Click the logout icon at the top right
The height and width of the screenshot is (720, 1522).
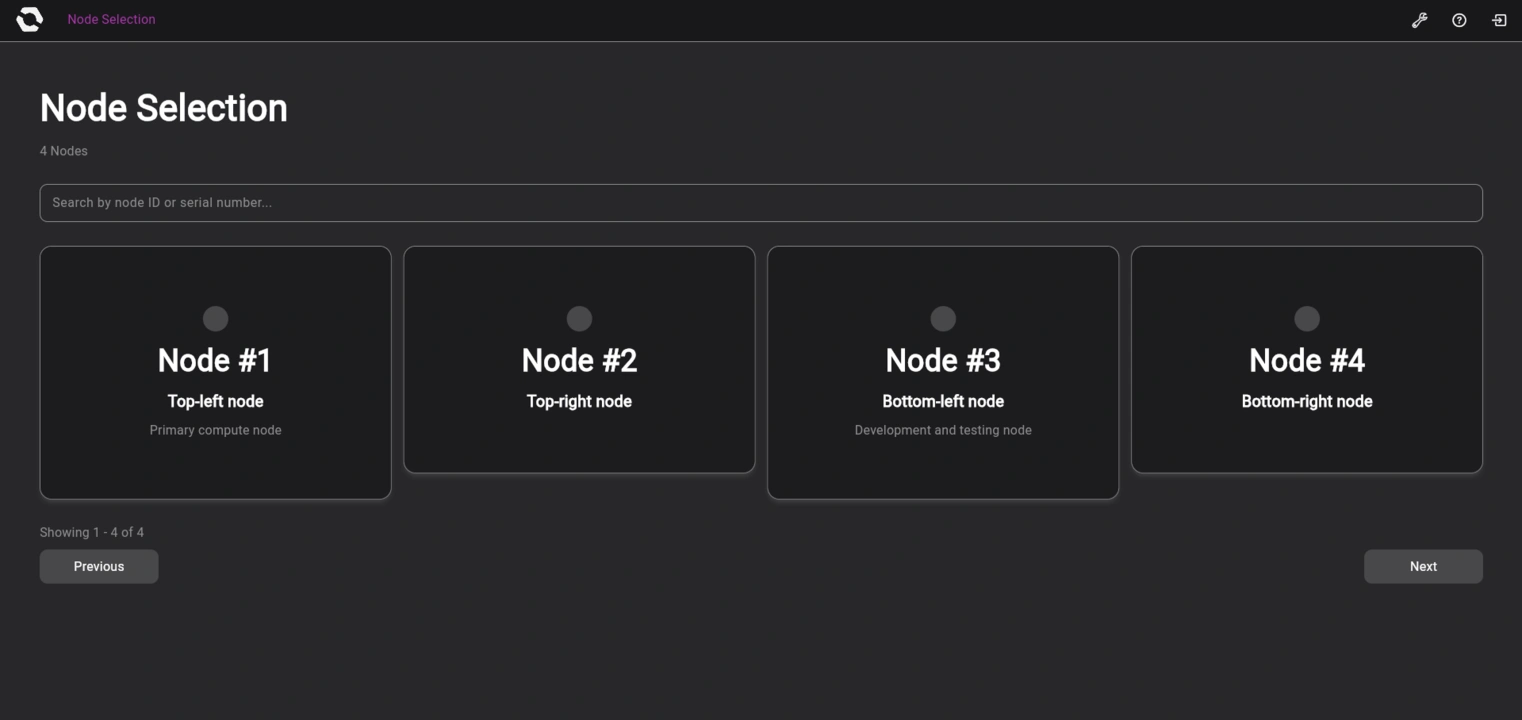pyautogui.click(x=1497, y=19)
